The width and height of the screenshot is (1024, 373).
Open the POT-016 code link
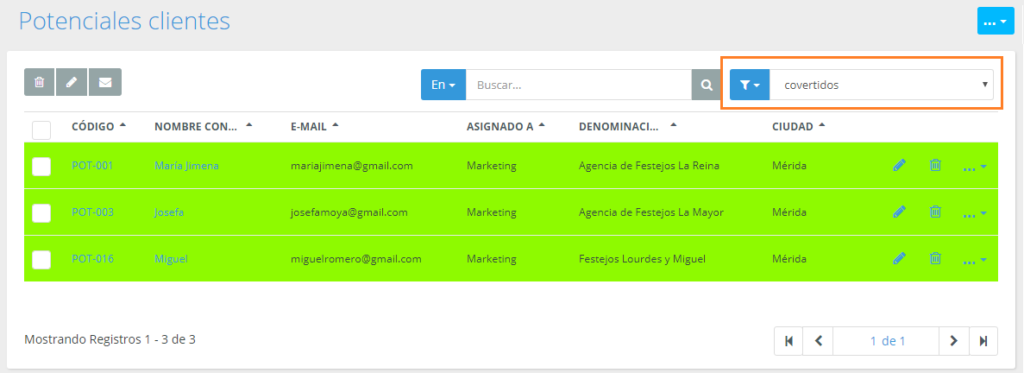pyautogui.click(x=92, y=259)
